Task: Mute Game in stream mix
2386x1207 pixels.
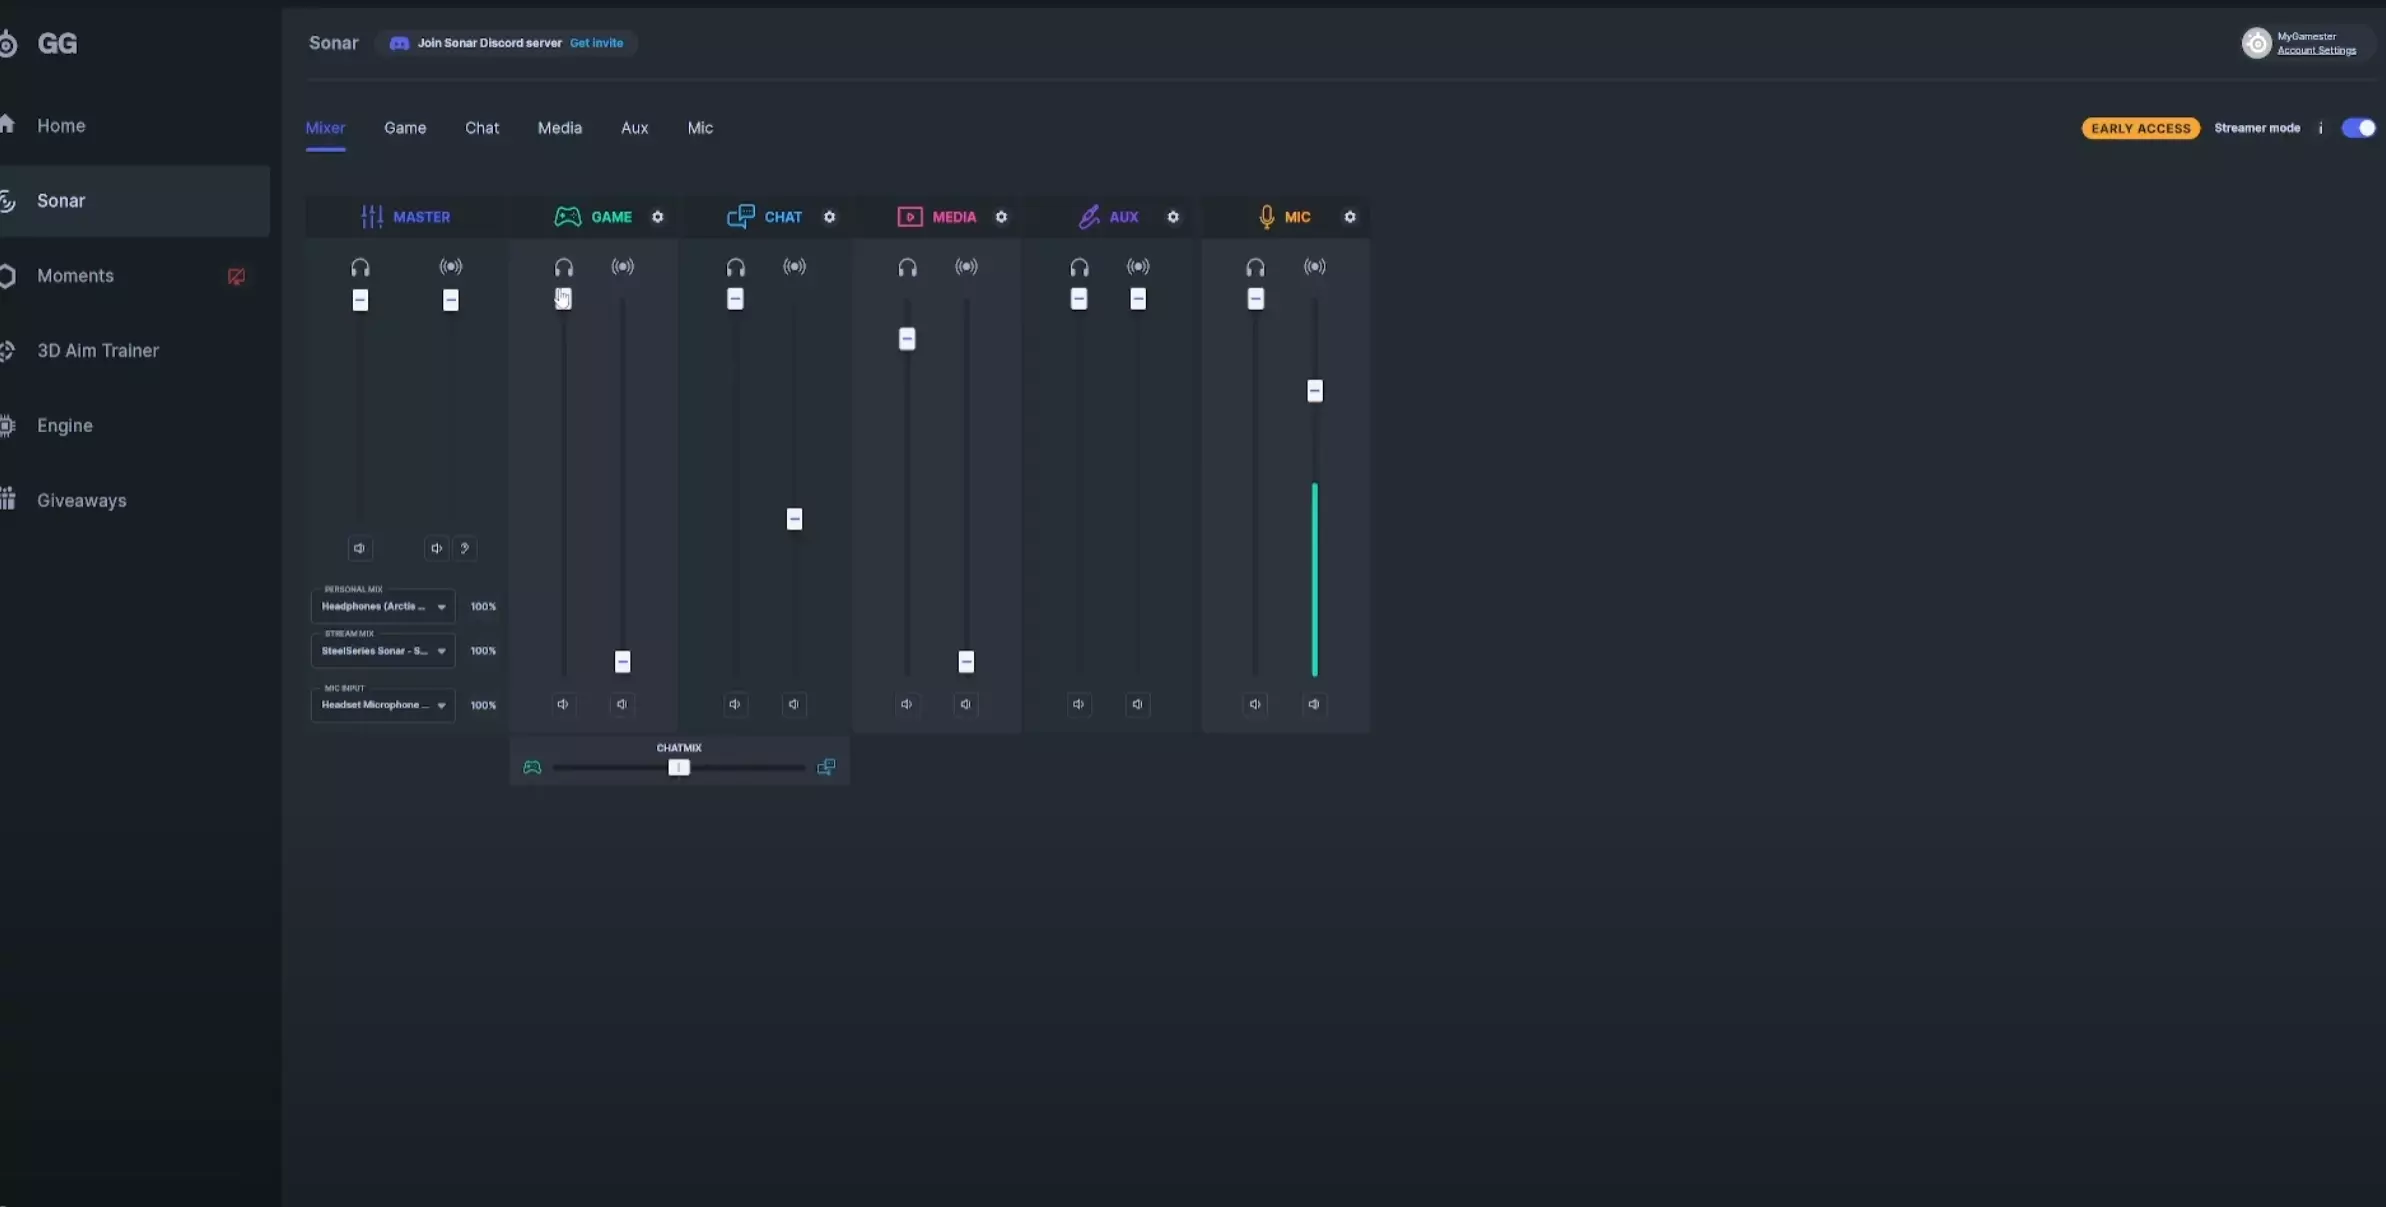Action: point(622,704)
